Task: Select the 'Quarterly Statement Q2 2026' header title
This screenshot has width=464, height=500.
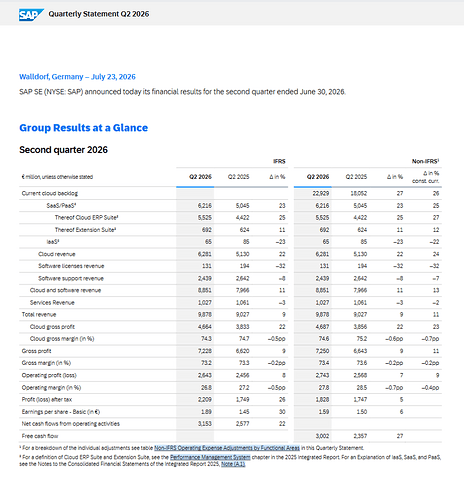Action: [x=99, y=14]
